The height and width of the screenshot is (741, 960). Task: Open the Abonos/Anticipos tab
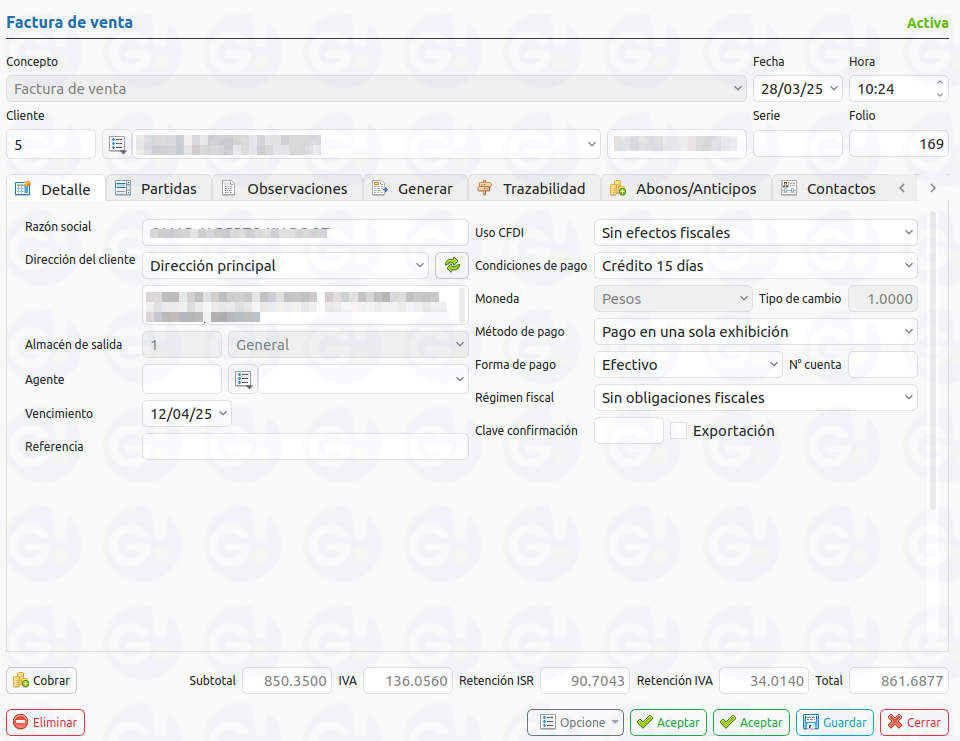click(686, 189)
